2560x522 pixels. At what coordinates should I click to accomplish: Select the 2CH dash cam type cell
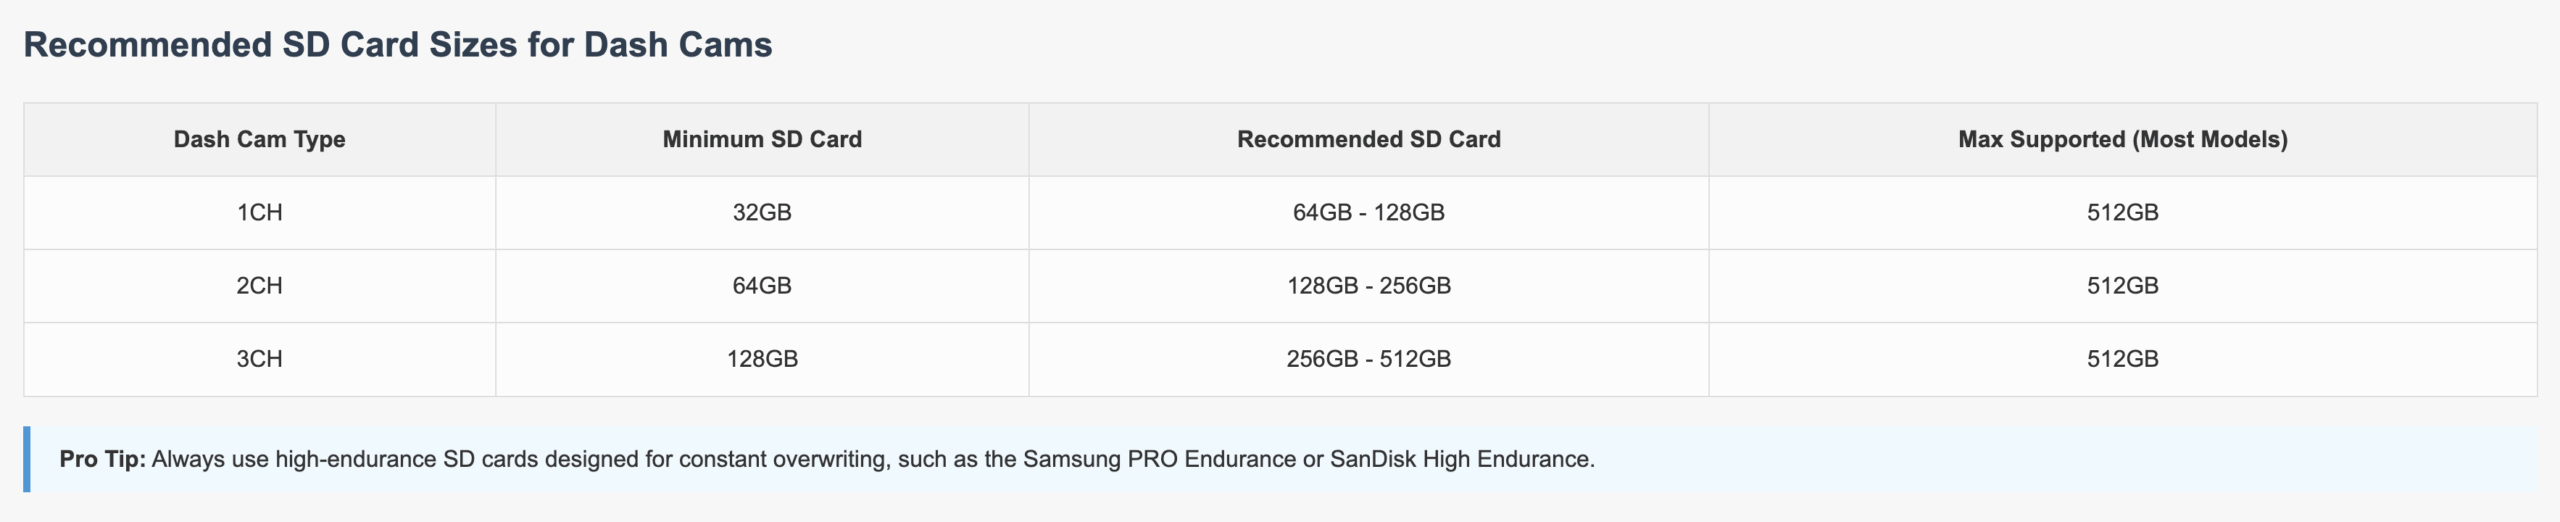(260, 285)
